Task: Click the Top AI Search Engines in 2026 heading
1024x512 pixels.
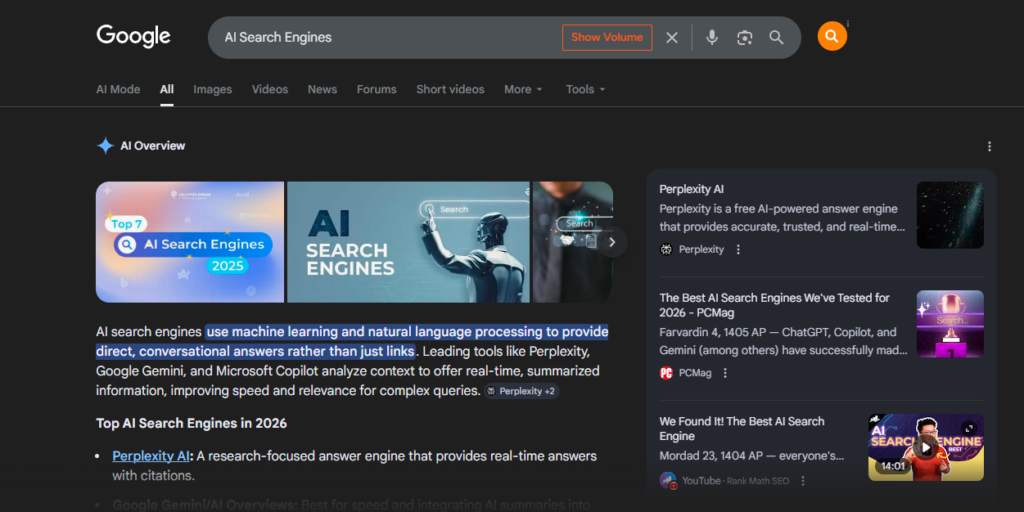Action: click(x=191, y=423)
